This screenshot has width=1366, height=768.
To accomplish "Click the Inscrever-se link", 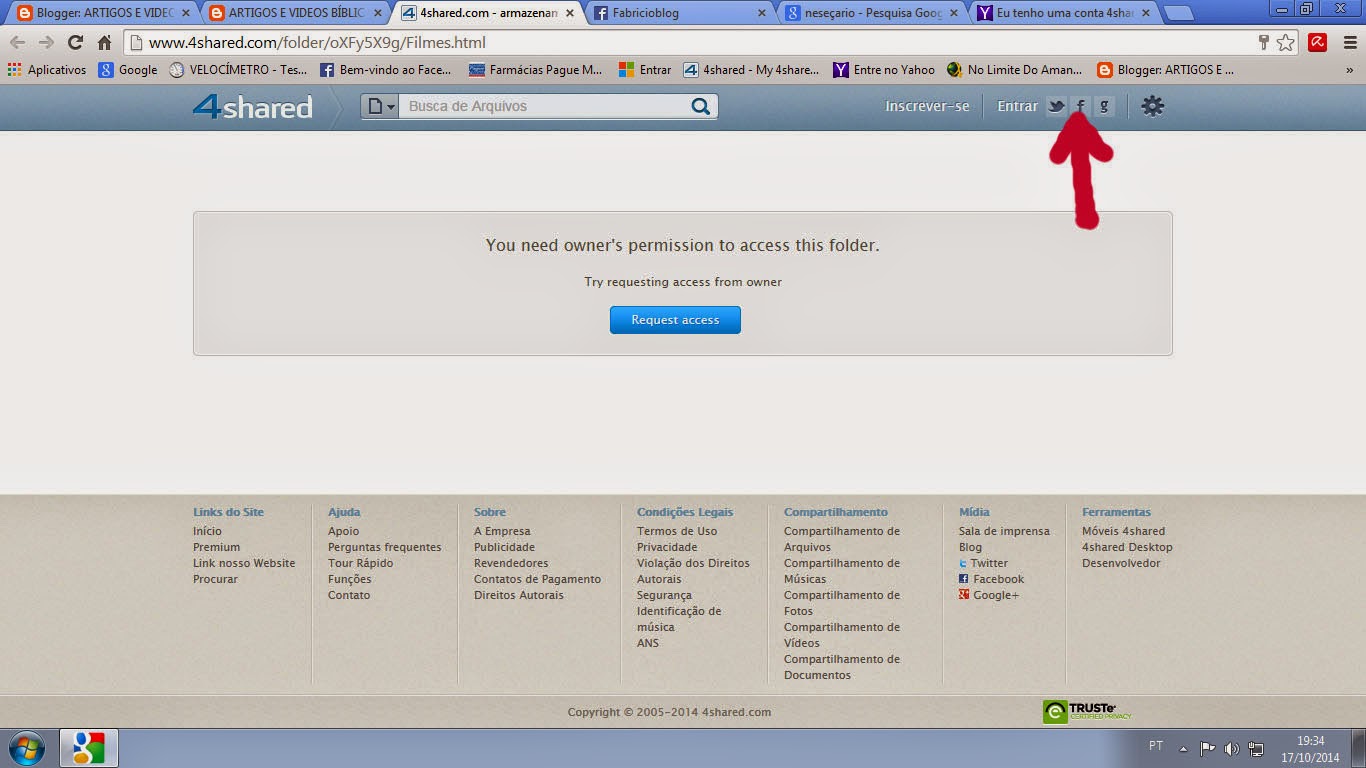I will tap(927, 106).
